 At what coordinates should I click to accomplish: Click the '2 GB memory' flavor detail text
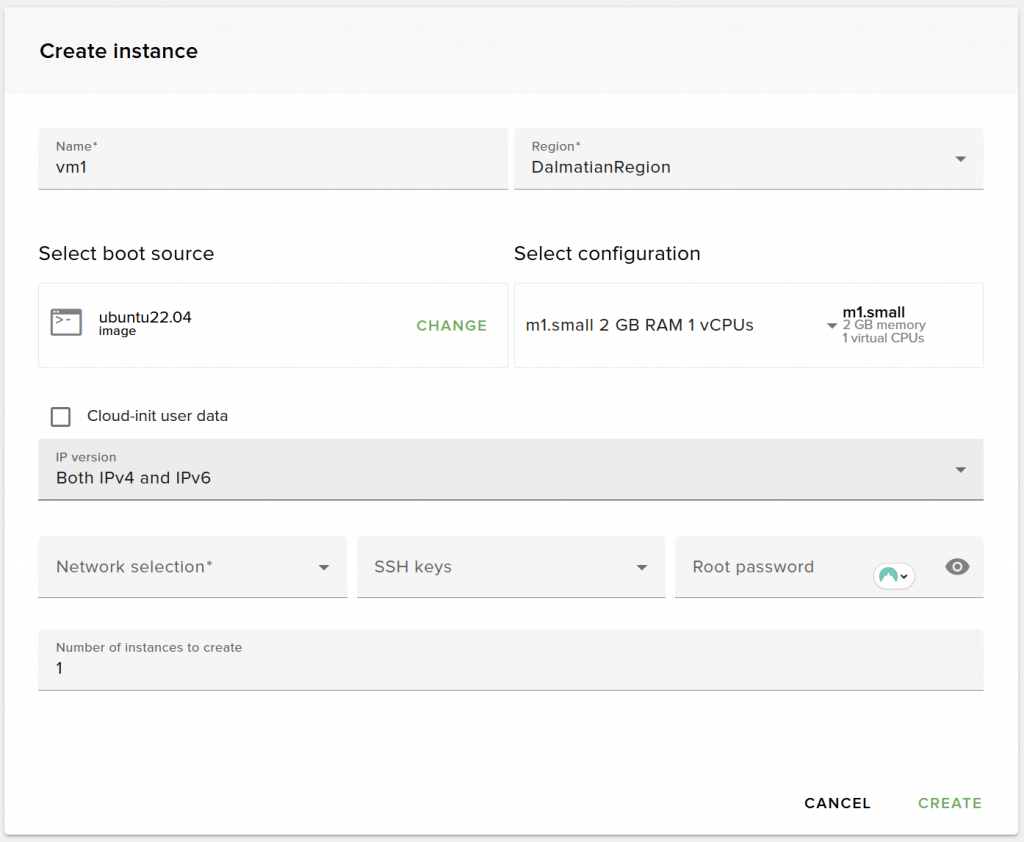point(884,325)
